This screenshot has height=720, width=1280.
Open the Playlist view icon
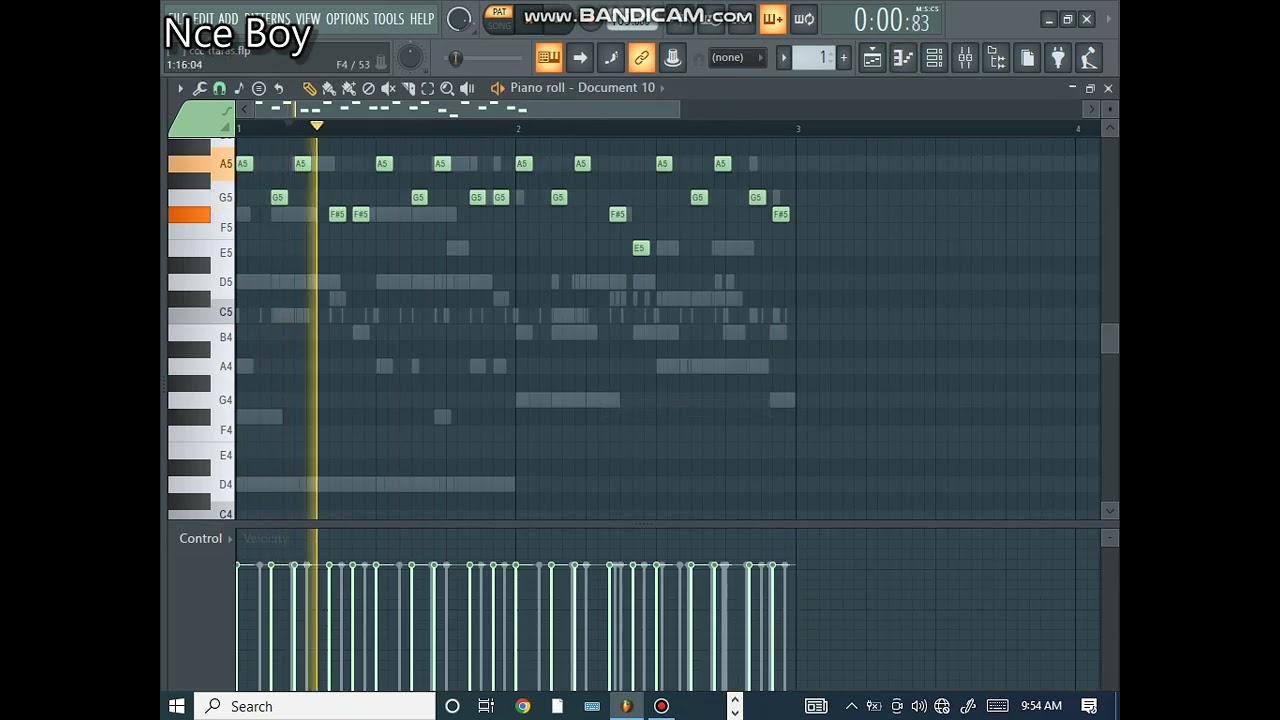pyautogui.click(x=872, y=58)
